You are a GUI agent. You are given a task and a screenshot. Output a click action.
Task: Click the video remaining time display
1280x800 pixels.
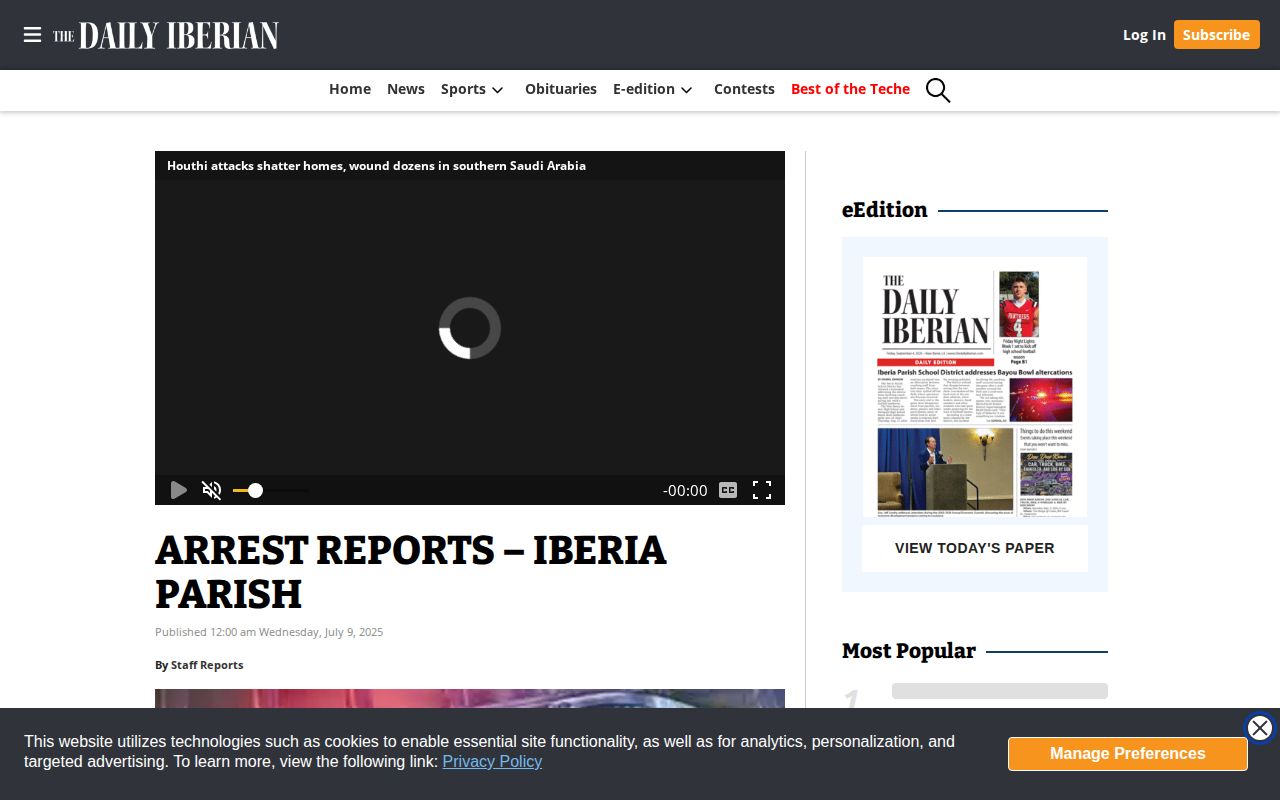685,491
